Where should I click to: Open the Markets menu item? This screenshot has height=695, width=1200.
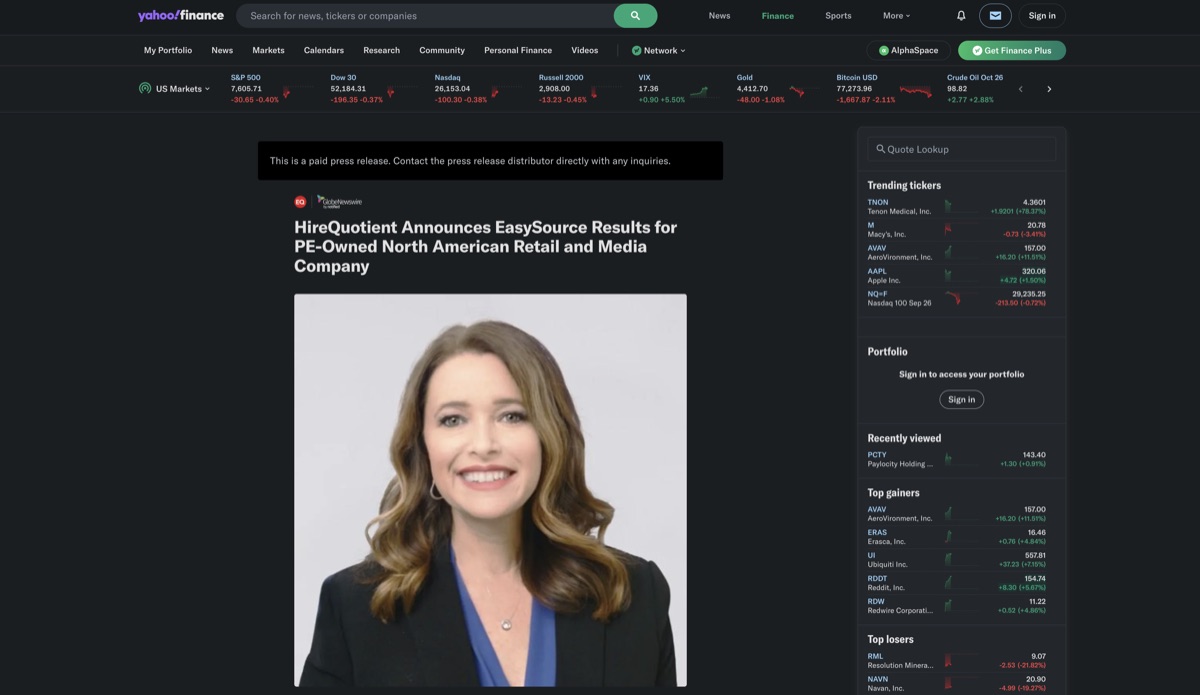[268, 50]
